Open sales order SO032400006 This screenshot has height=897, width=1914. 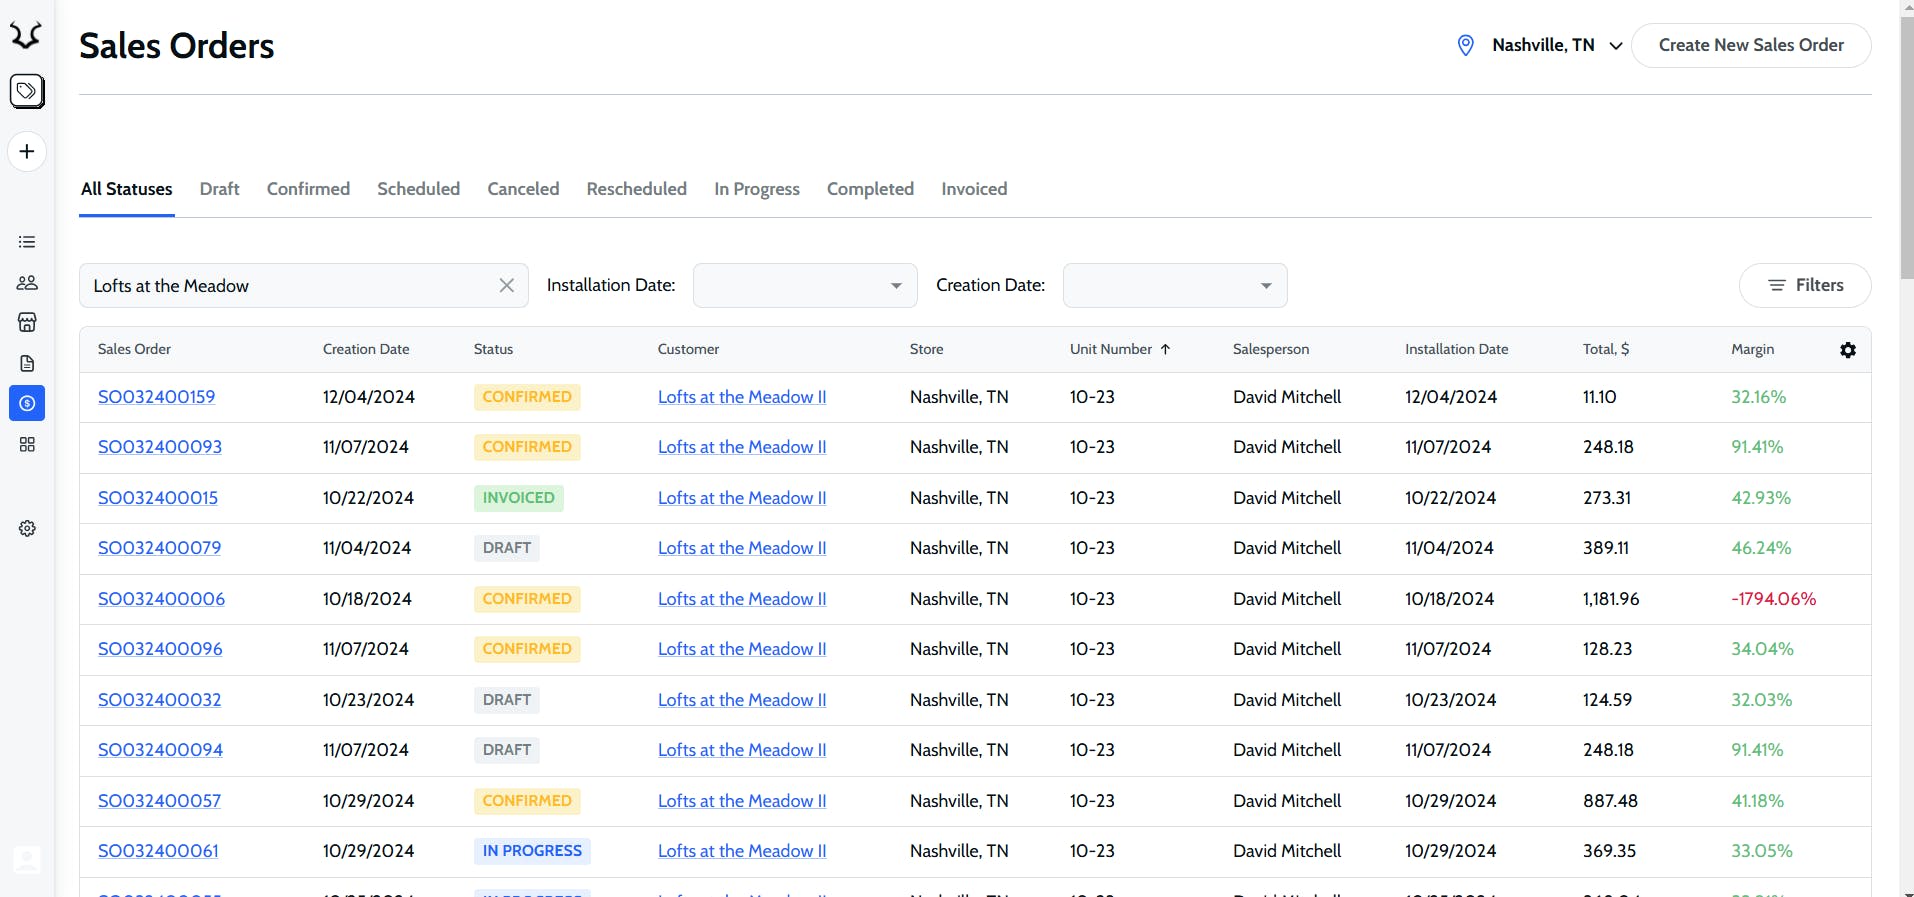pyautogui.click(x=161, y=599)
